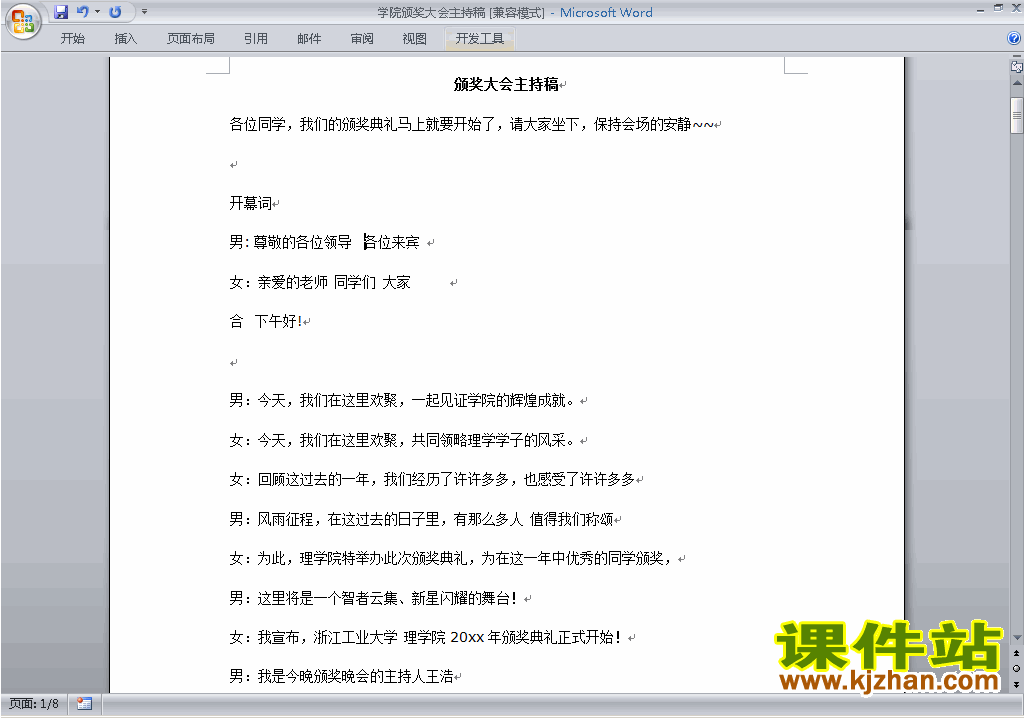
Task: Open the Select Browse Object round button
Action: click(1017, 668)
